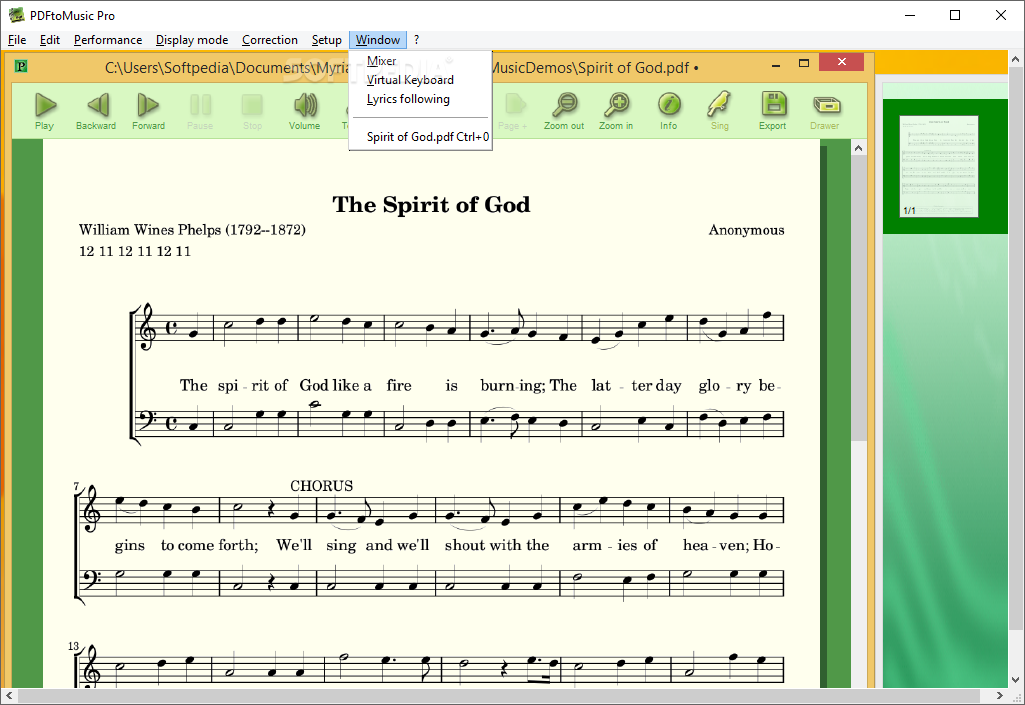Open the Display mode menu
This screenshot has height=705, width=1025.
[x=192, y=40]
